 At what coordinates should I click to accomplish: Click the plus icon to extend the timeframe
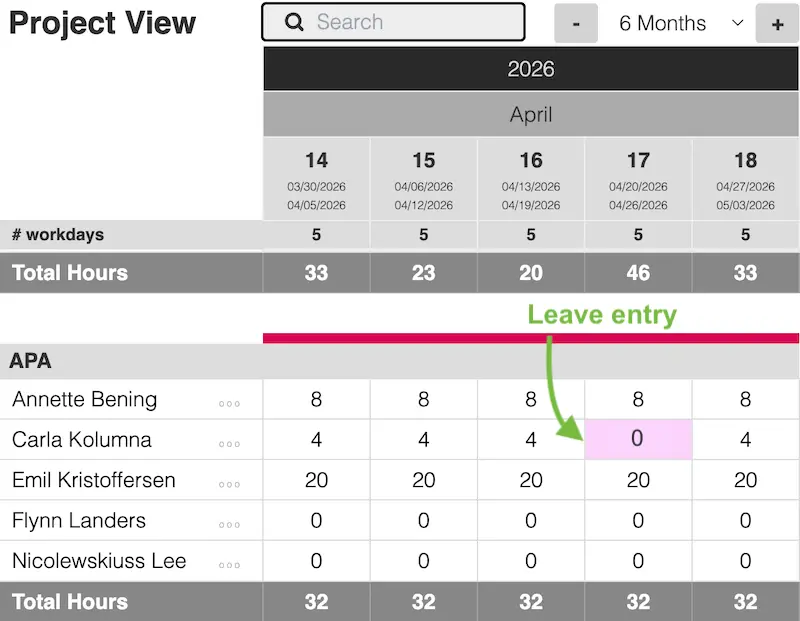click(777, 23)
